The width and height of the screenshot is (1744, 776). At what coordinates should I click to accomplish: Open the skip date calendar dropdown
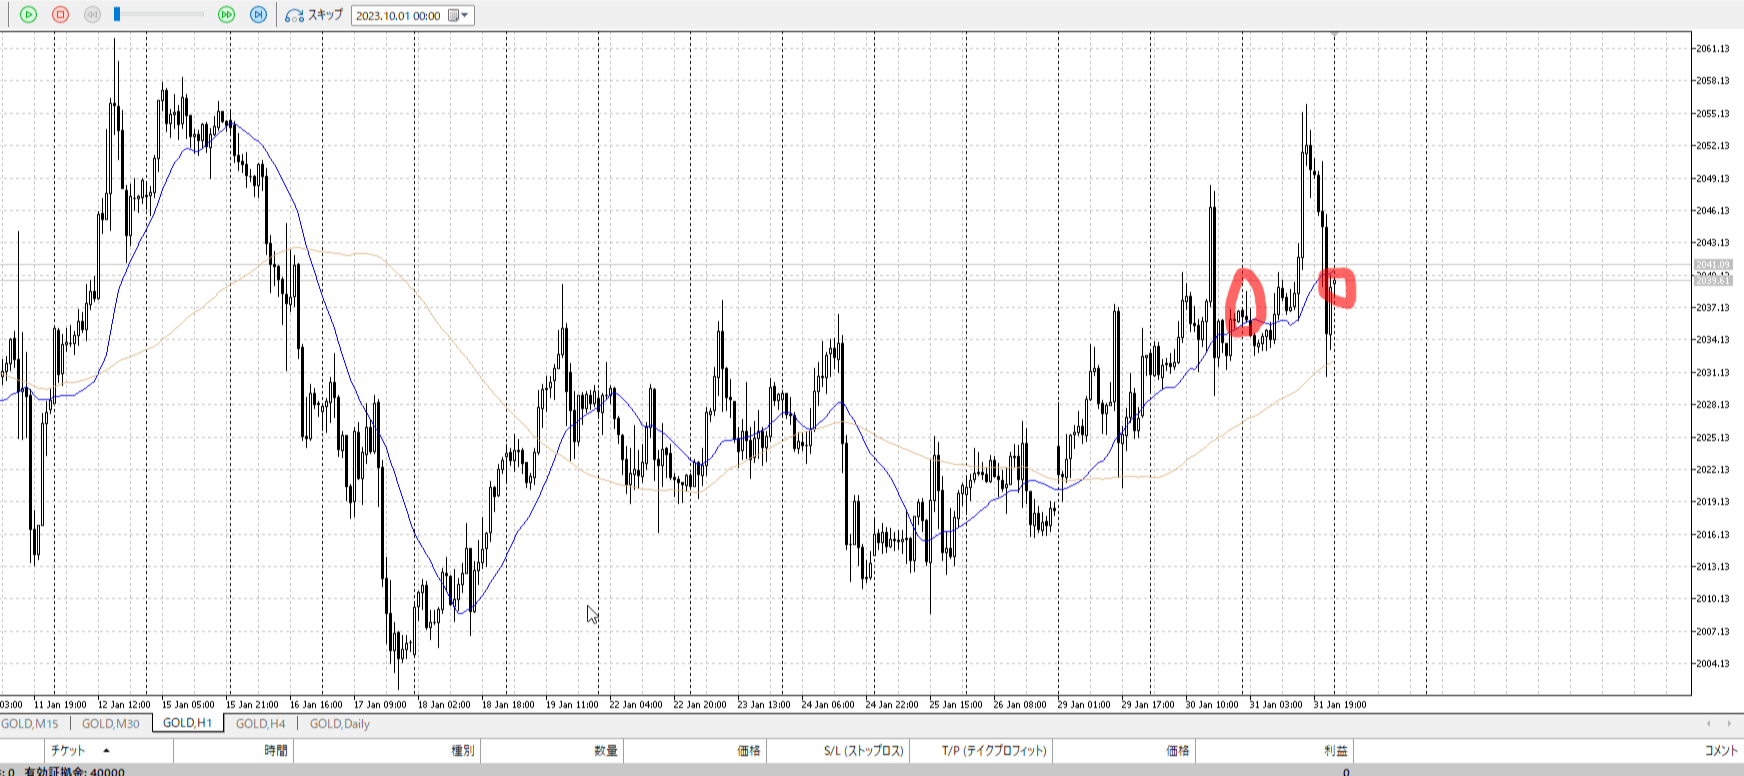tap(459, 15)
